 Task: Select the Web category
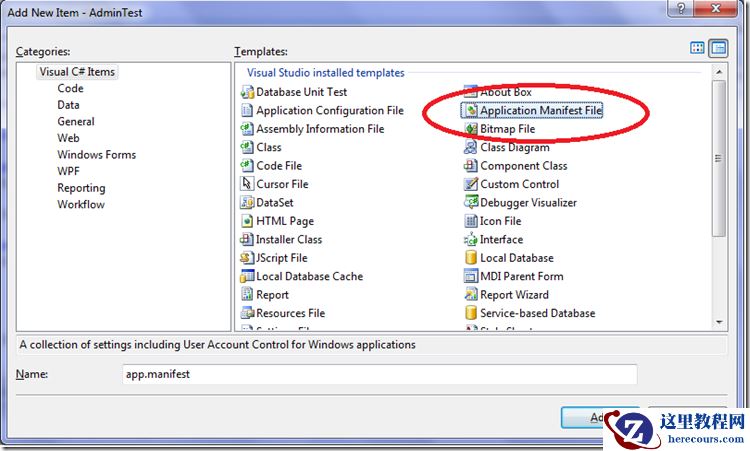68,138
